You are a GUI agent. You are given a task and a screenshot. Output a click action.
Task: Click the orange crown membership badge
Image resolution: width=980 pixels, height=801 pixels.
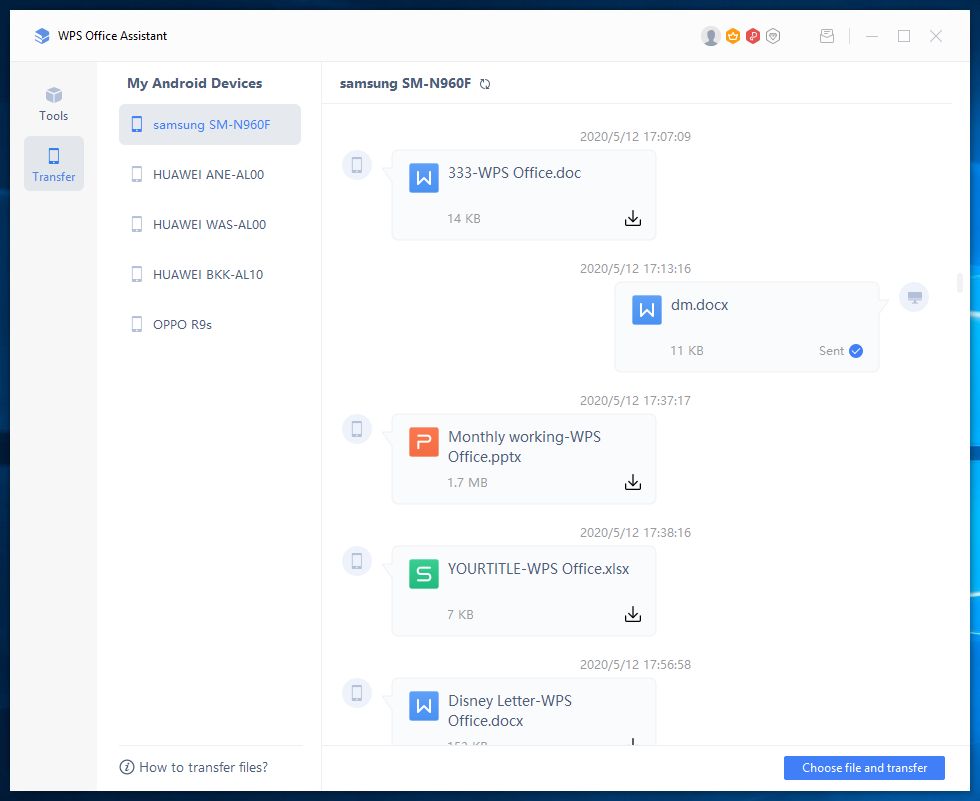point(732,36)
